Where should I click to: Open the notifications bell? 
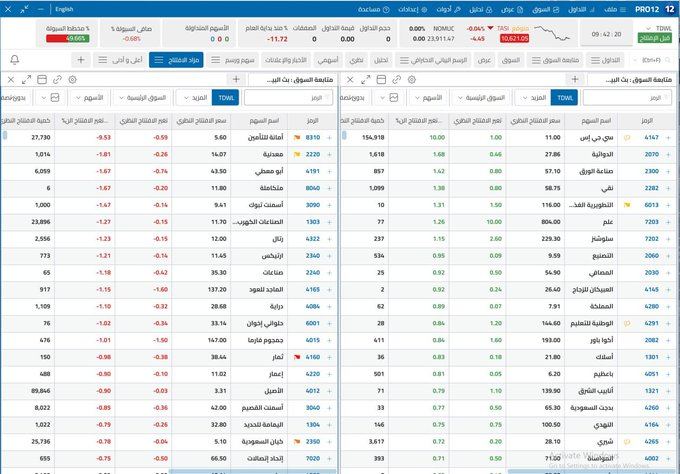pyautogui.click(x=14, y=60)
